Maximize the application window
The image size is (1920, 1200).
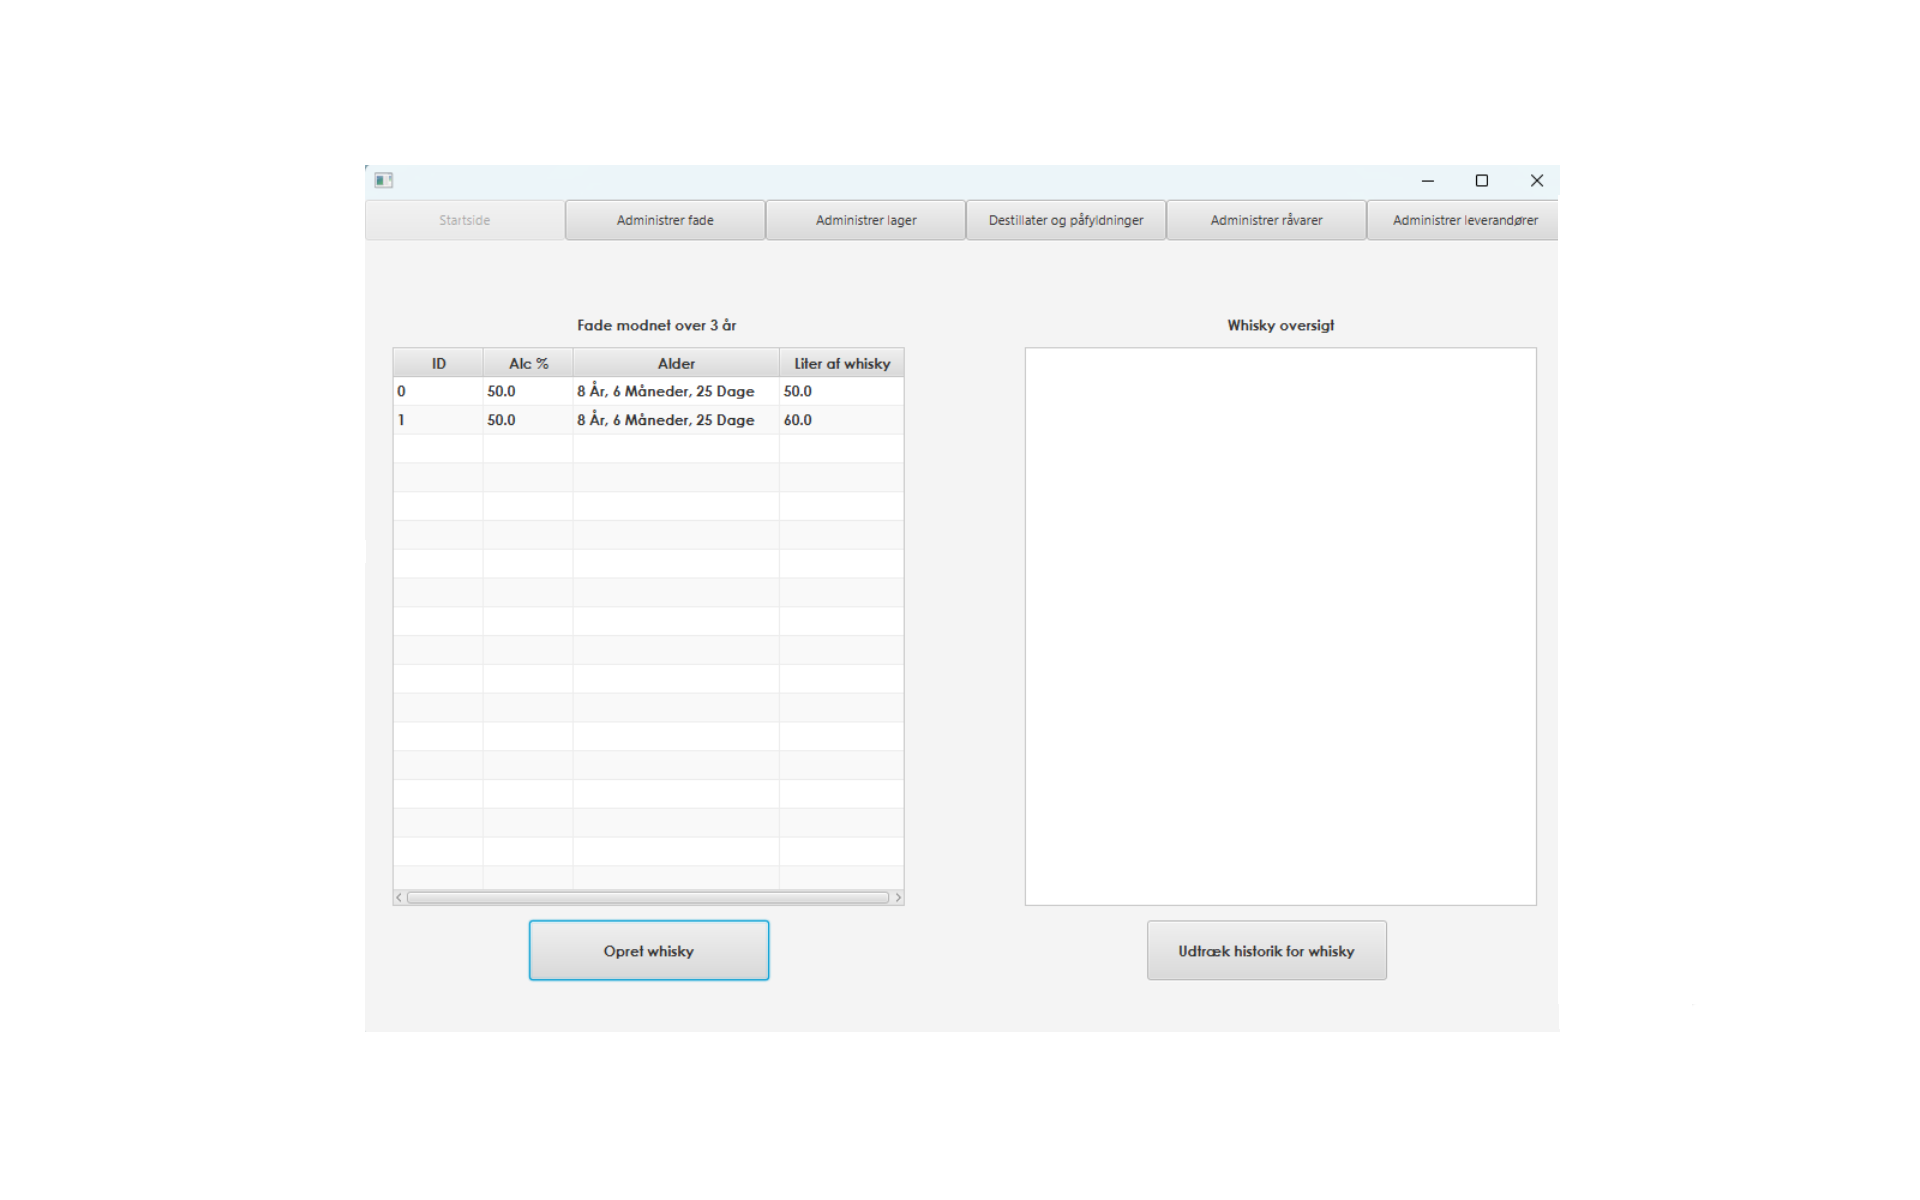coord(1482,181)
